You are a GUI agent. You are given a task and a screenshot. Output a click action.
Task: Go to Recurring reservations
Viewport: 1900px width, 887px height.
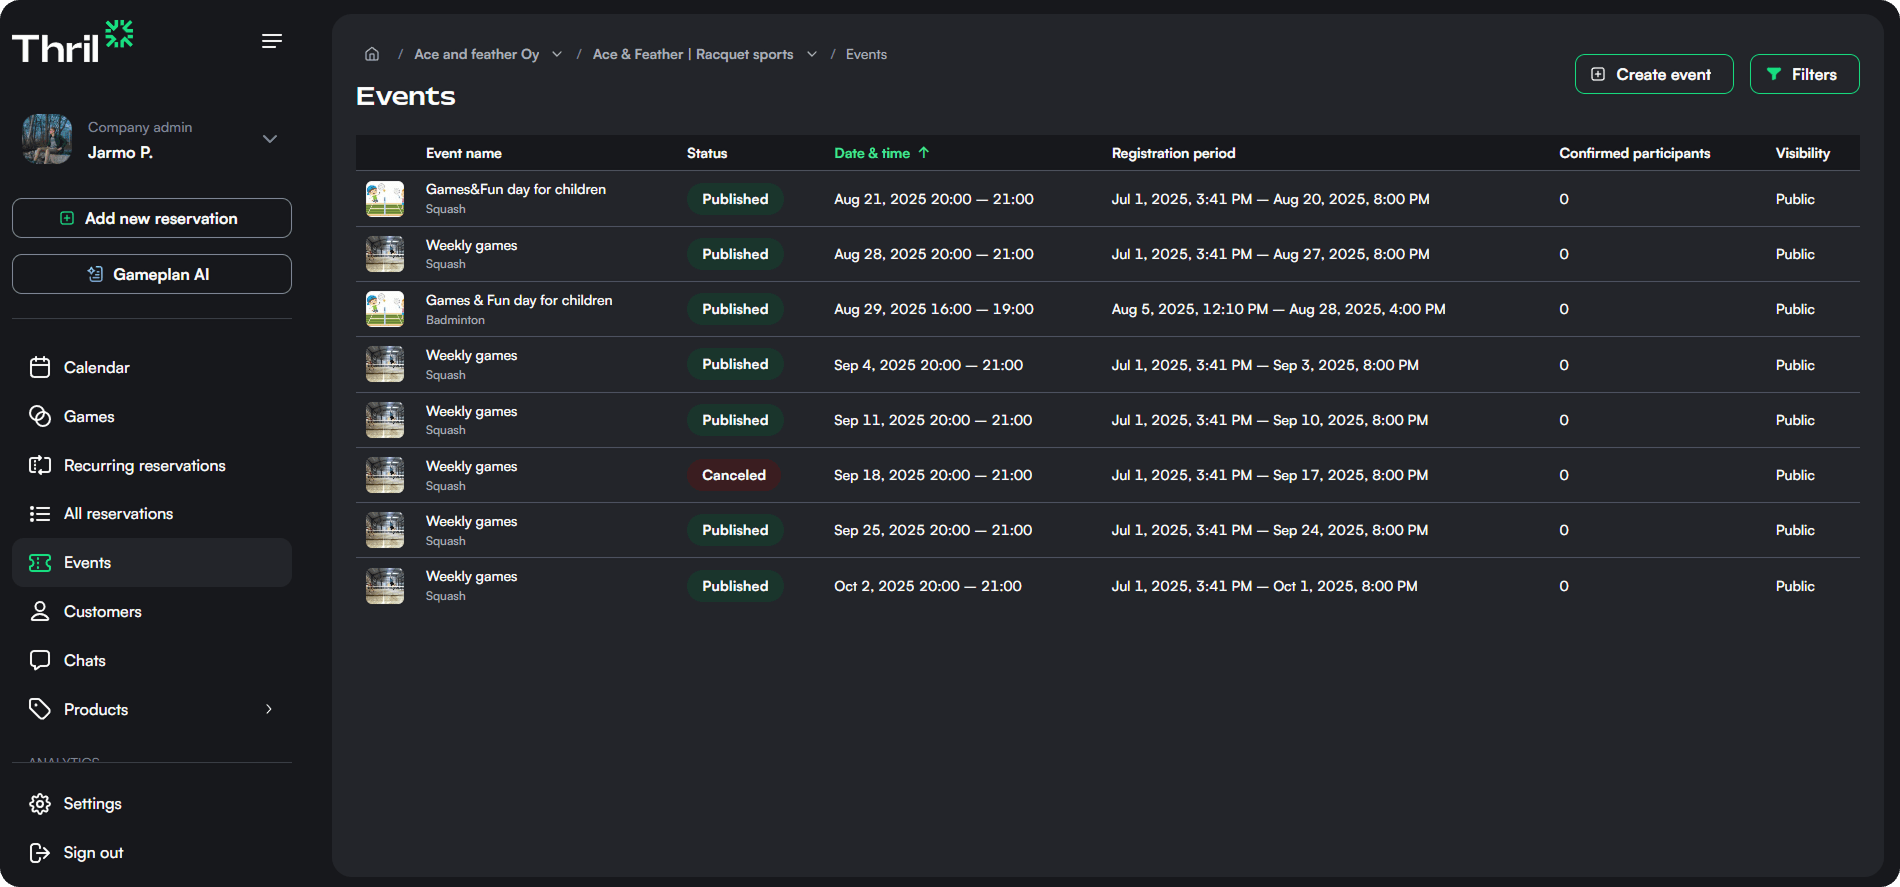pos(144,465)
